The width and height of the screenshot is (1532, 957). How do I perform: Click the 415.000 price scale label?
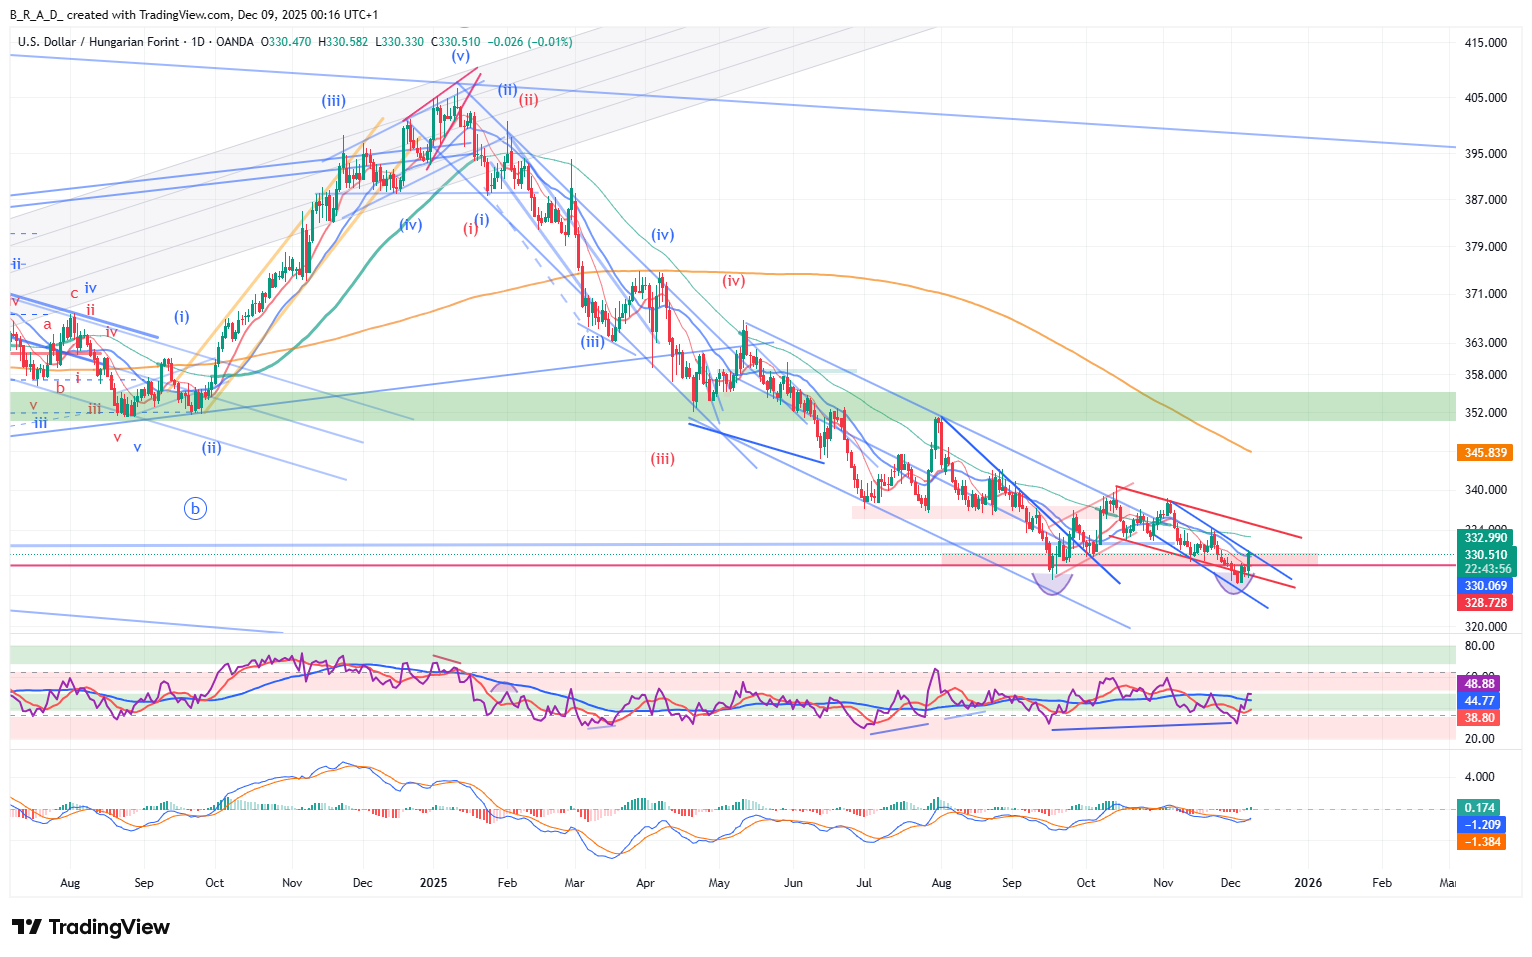point(1485,43)
